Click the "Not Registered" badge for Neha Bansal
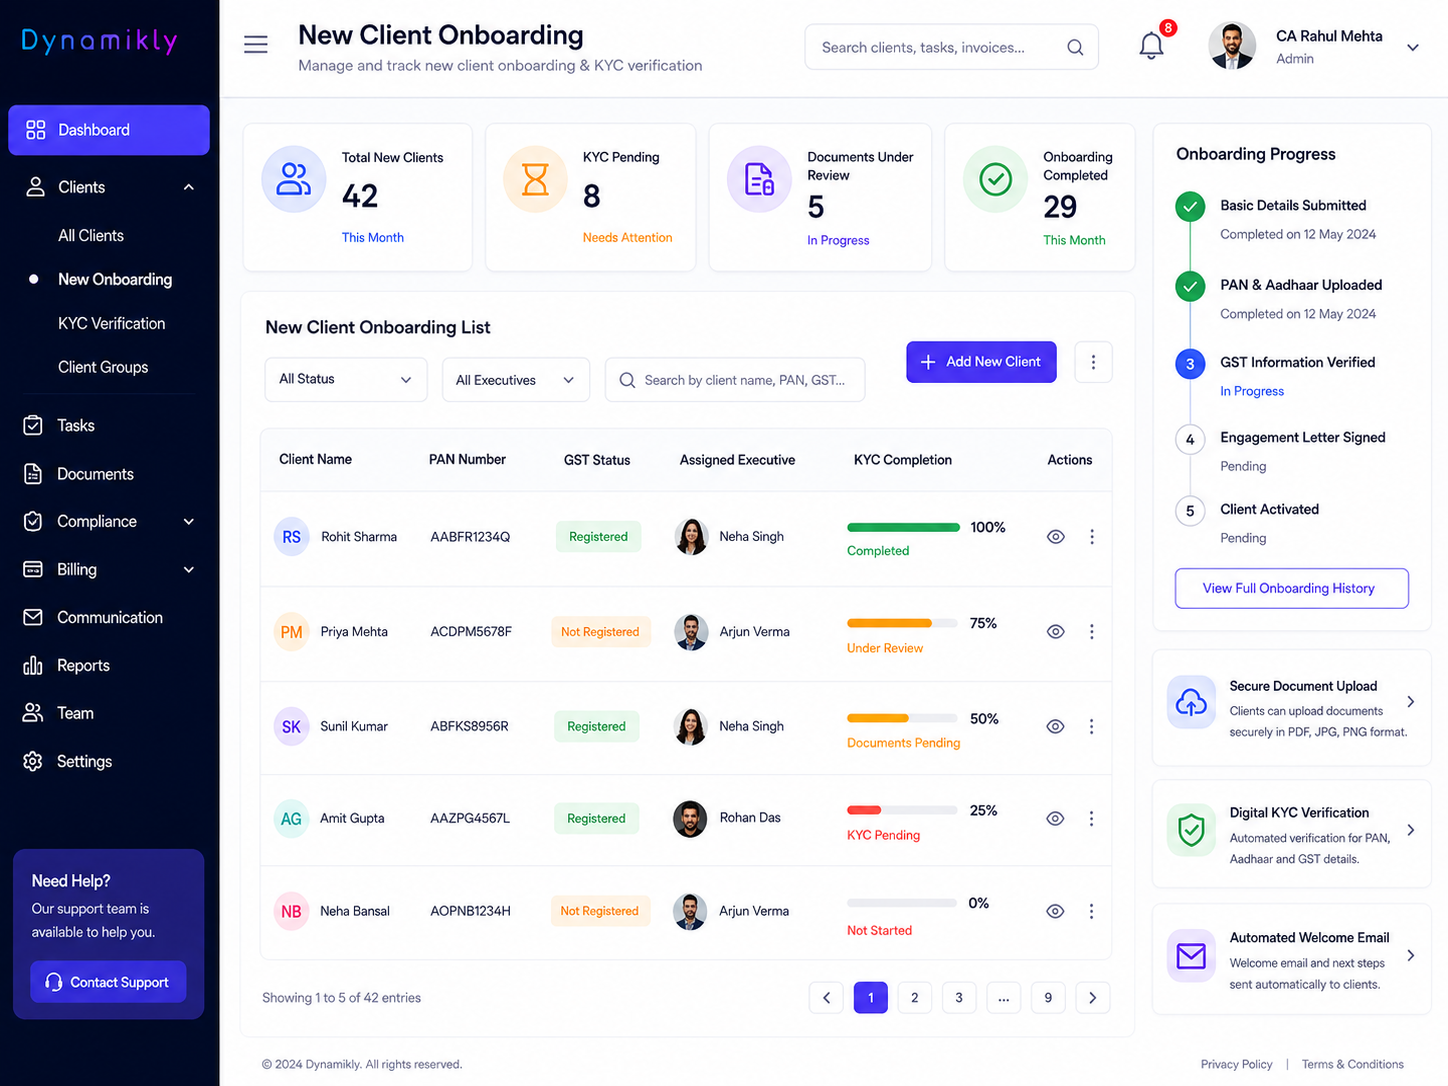Screen dimensions: 1448x1086 point(599,911)
